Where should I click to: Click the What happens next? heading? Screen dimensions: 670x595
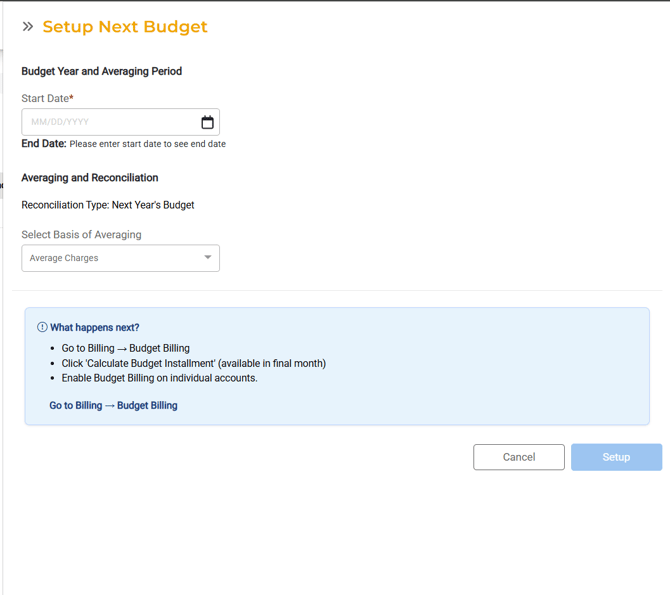pyautogui.click(x=95, y=328)
